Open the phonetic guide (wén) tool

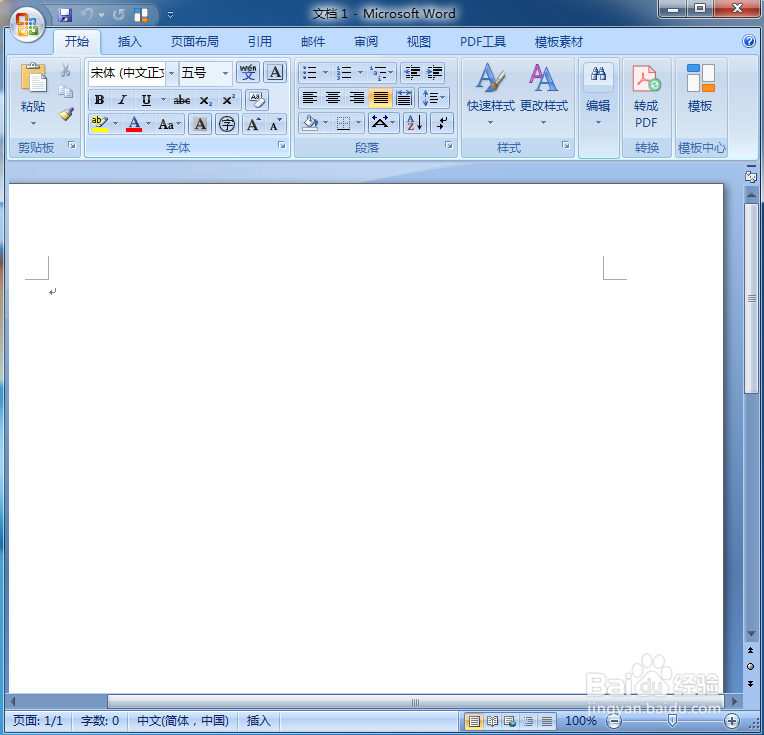[248, 73]
